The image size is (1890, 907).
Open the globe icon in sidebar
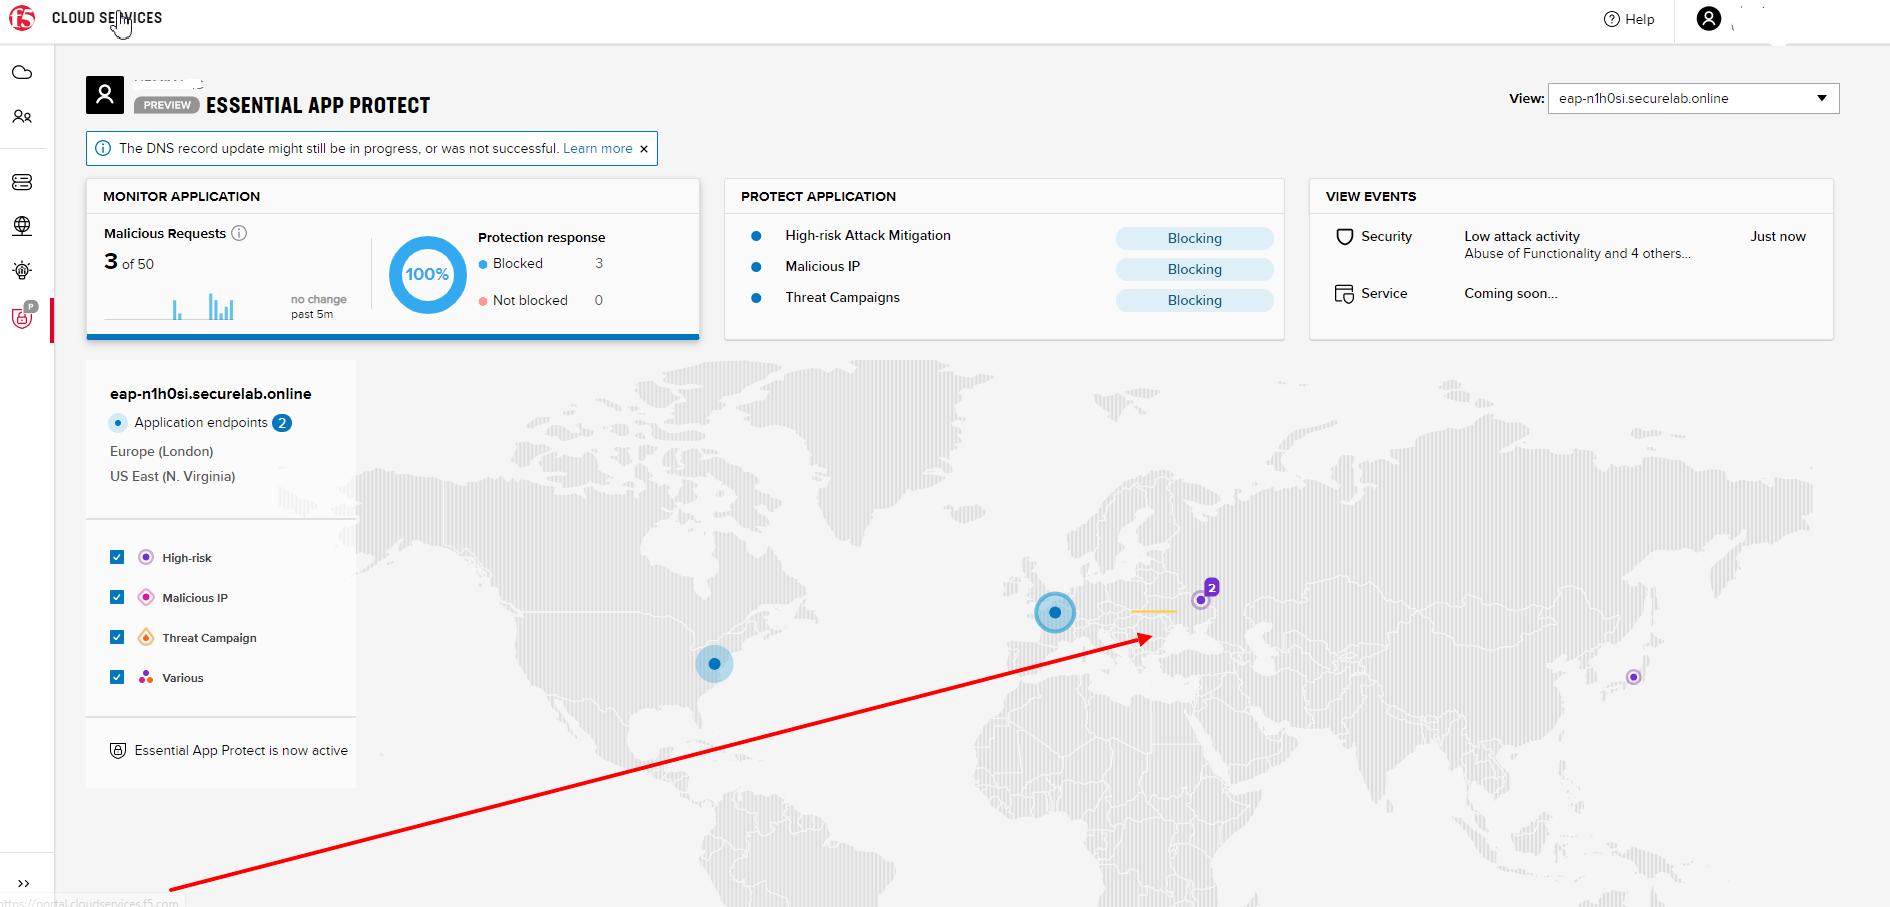tap(22, 226)
